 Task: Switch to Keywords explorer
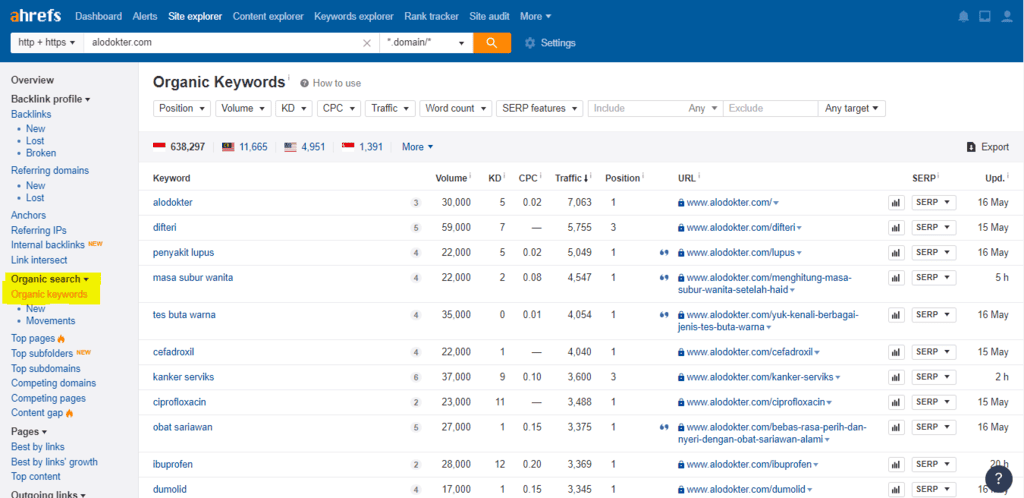pyautogui.click(x=354, y=16)
